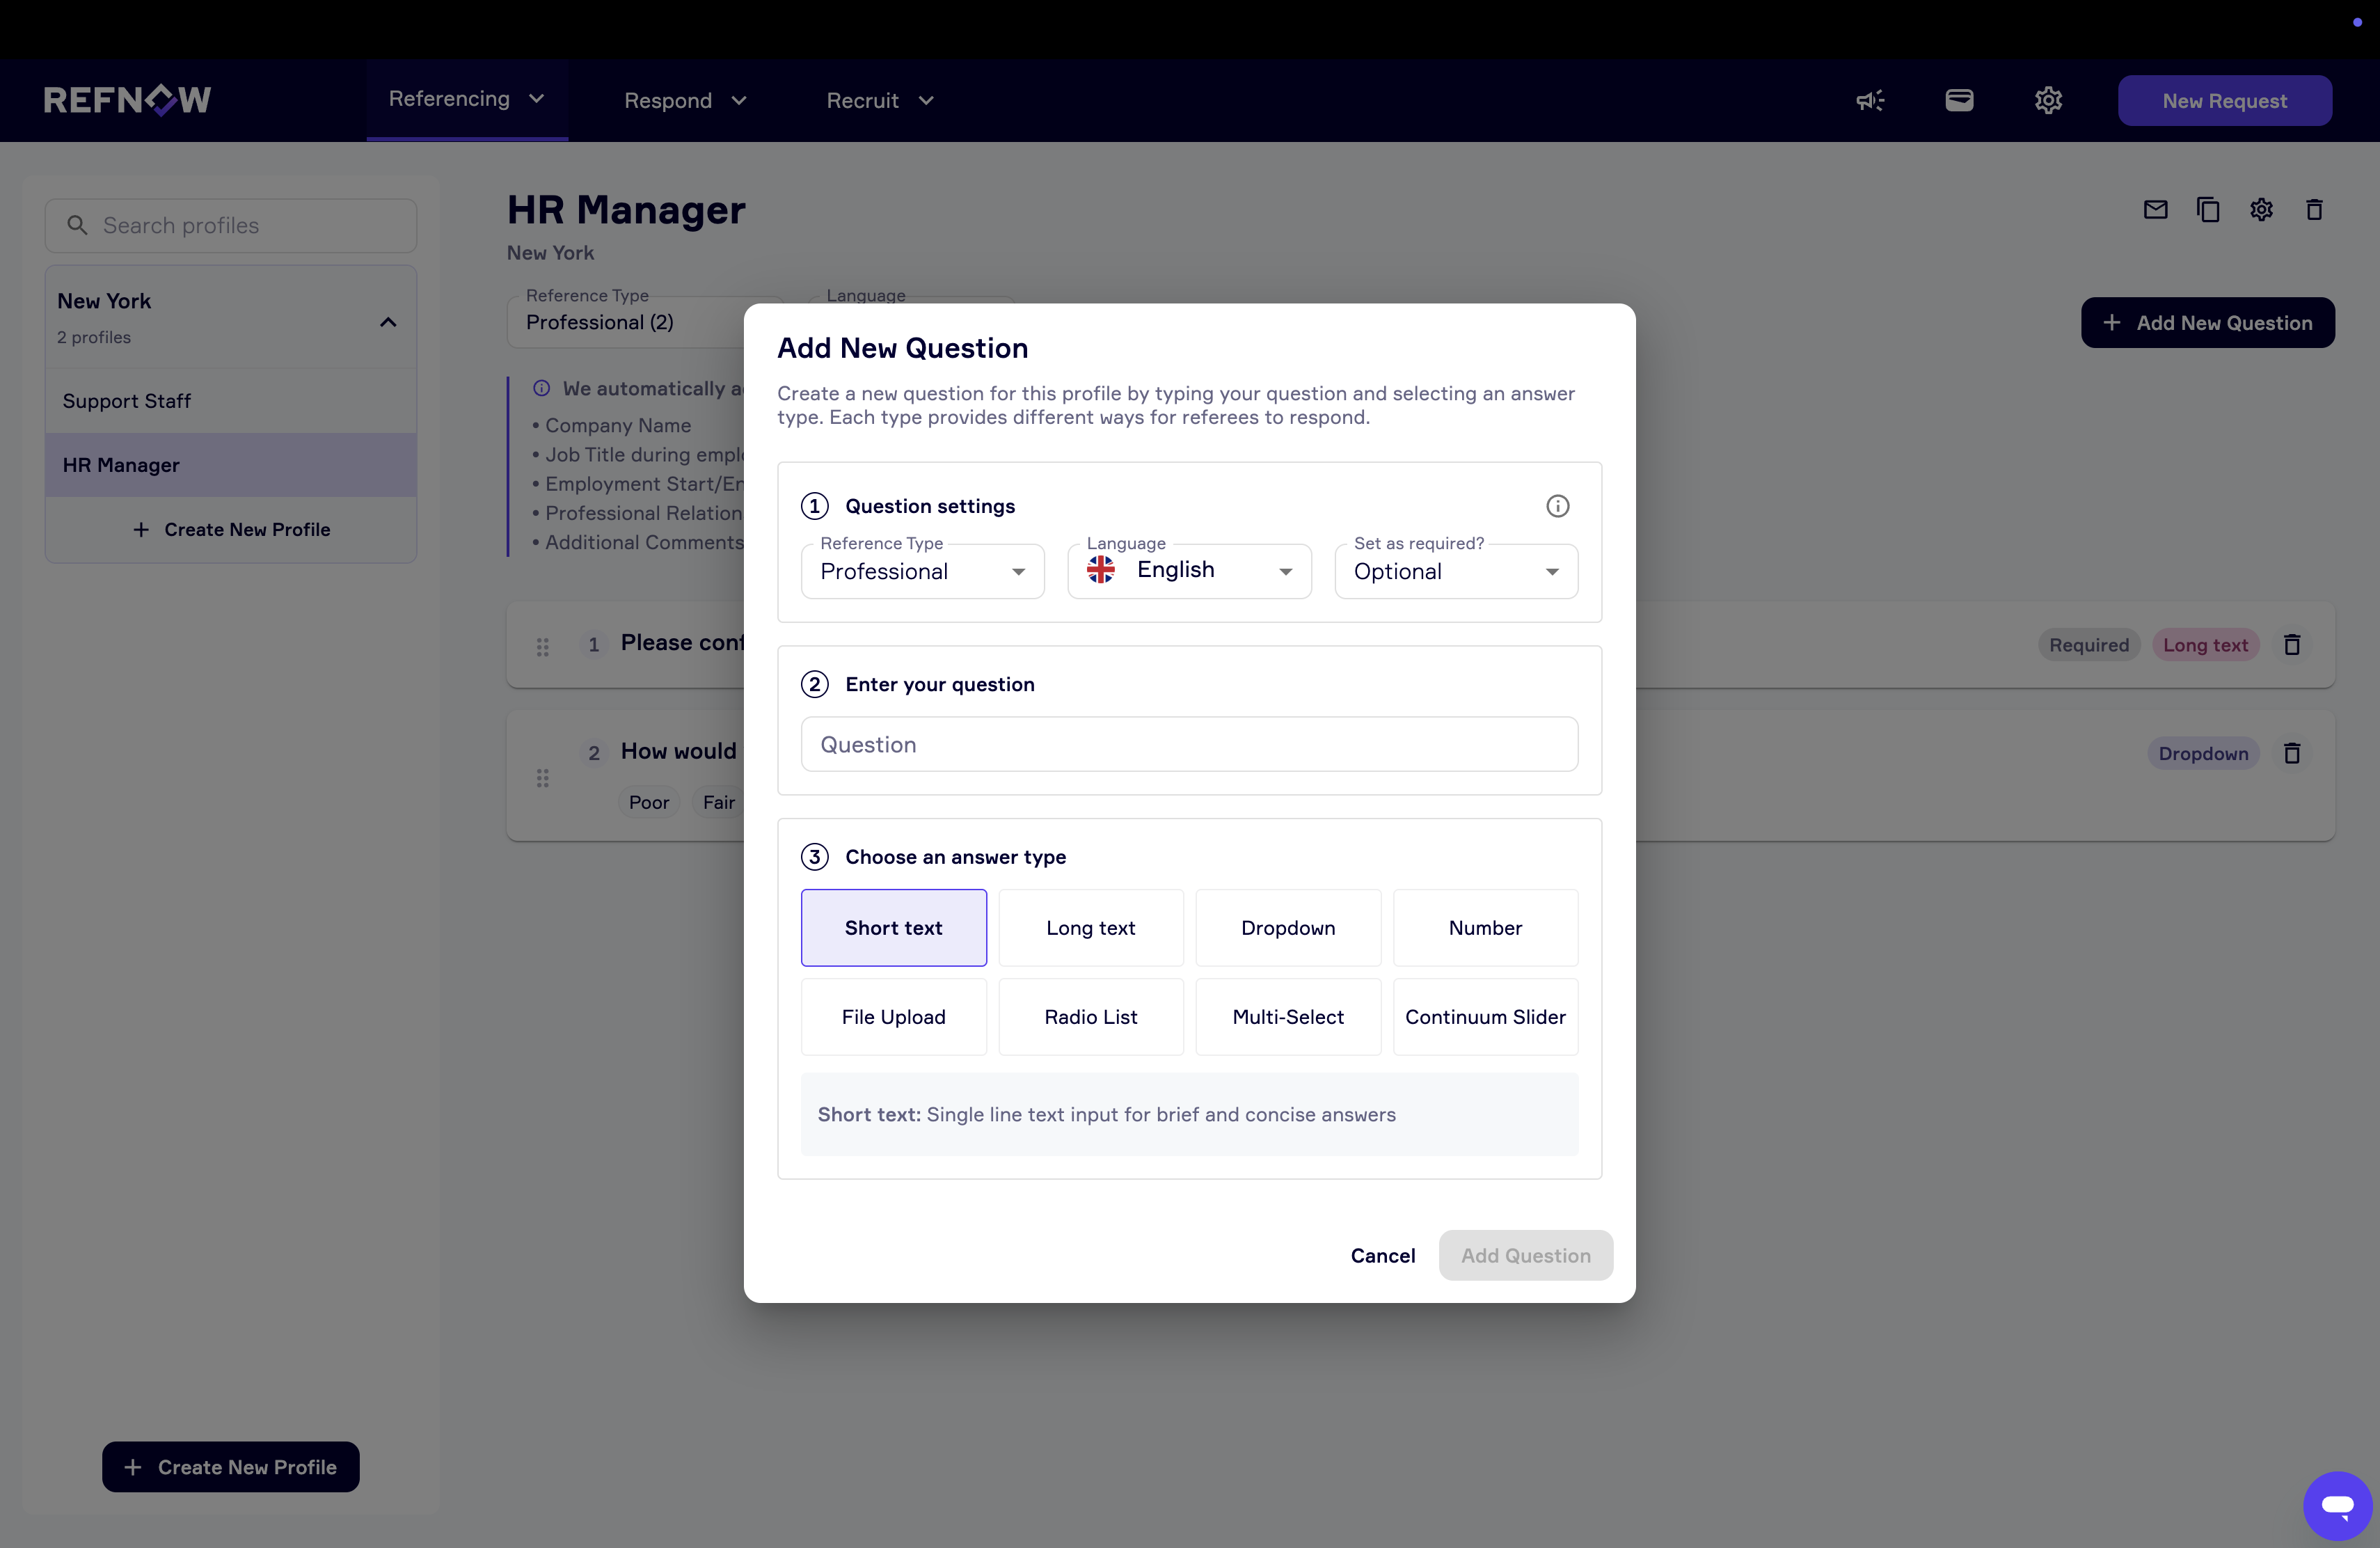Screen dimensions: 2380x1548
Task: Choose the Radio List answer type
Action: coord(1090,1017)
